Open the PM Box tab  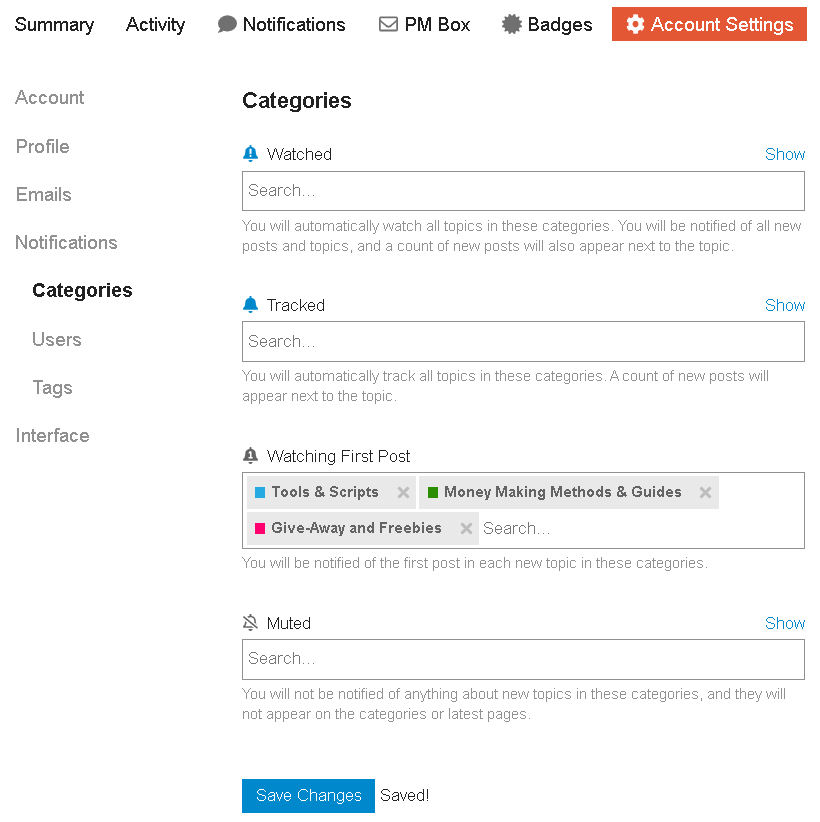424,25
